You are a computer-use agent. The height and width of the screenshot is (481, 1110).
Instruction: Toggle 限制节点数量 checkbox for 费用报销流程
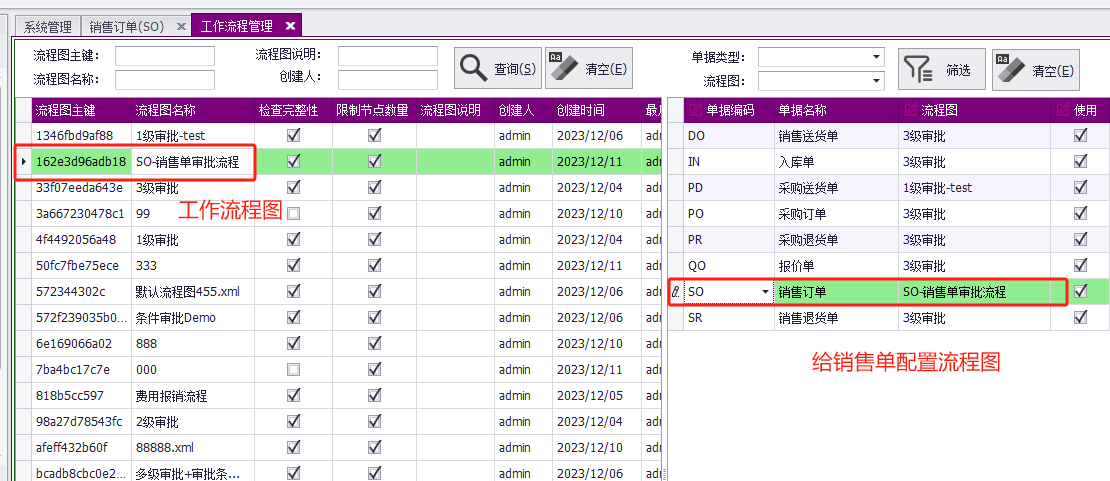coord(374,395)
